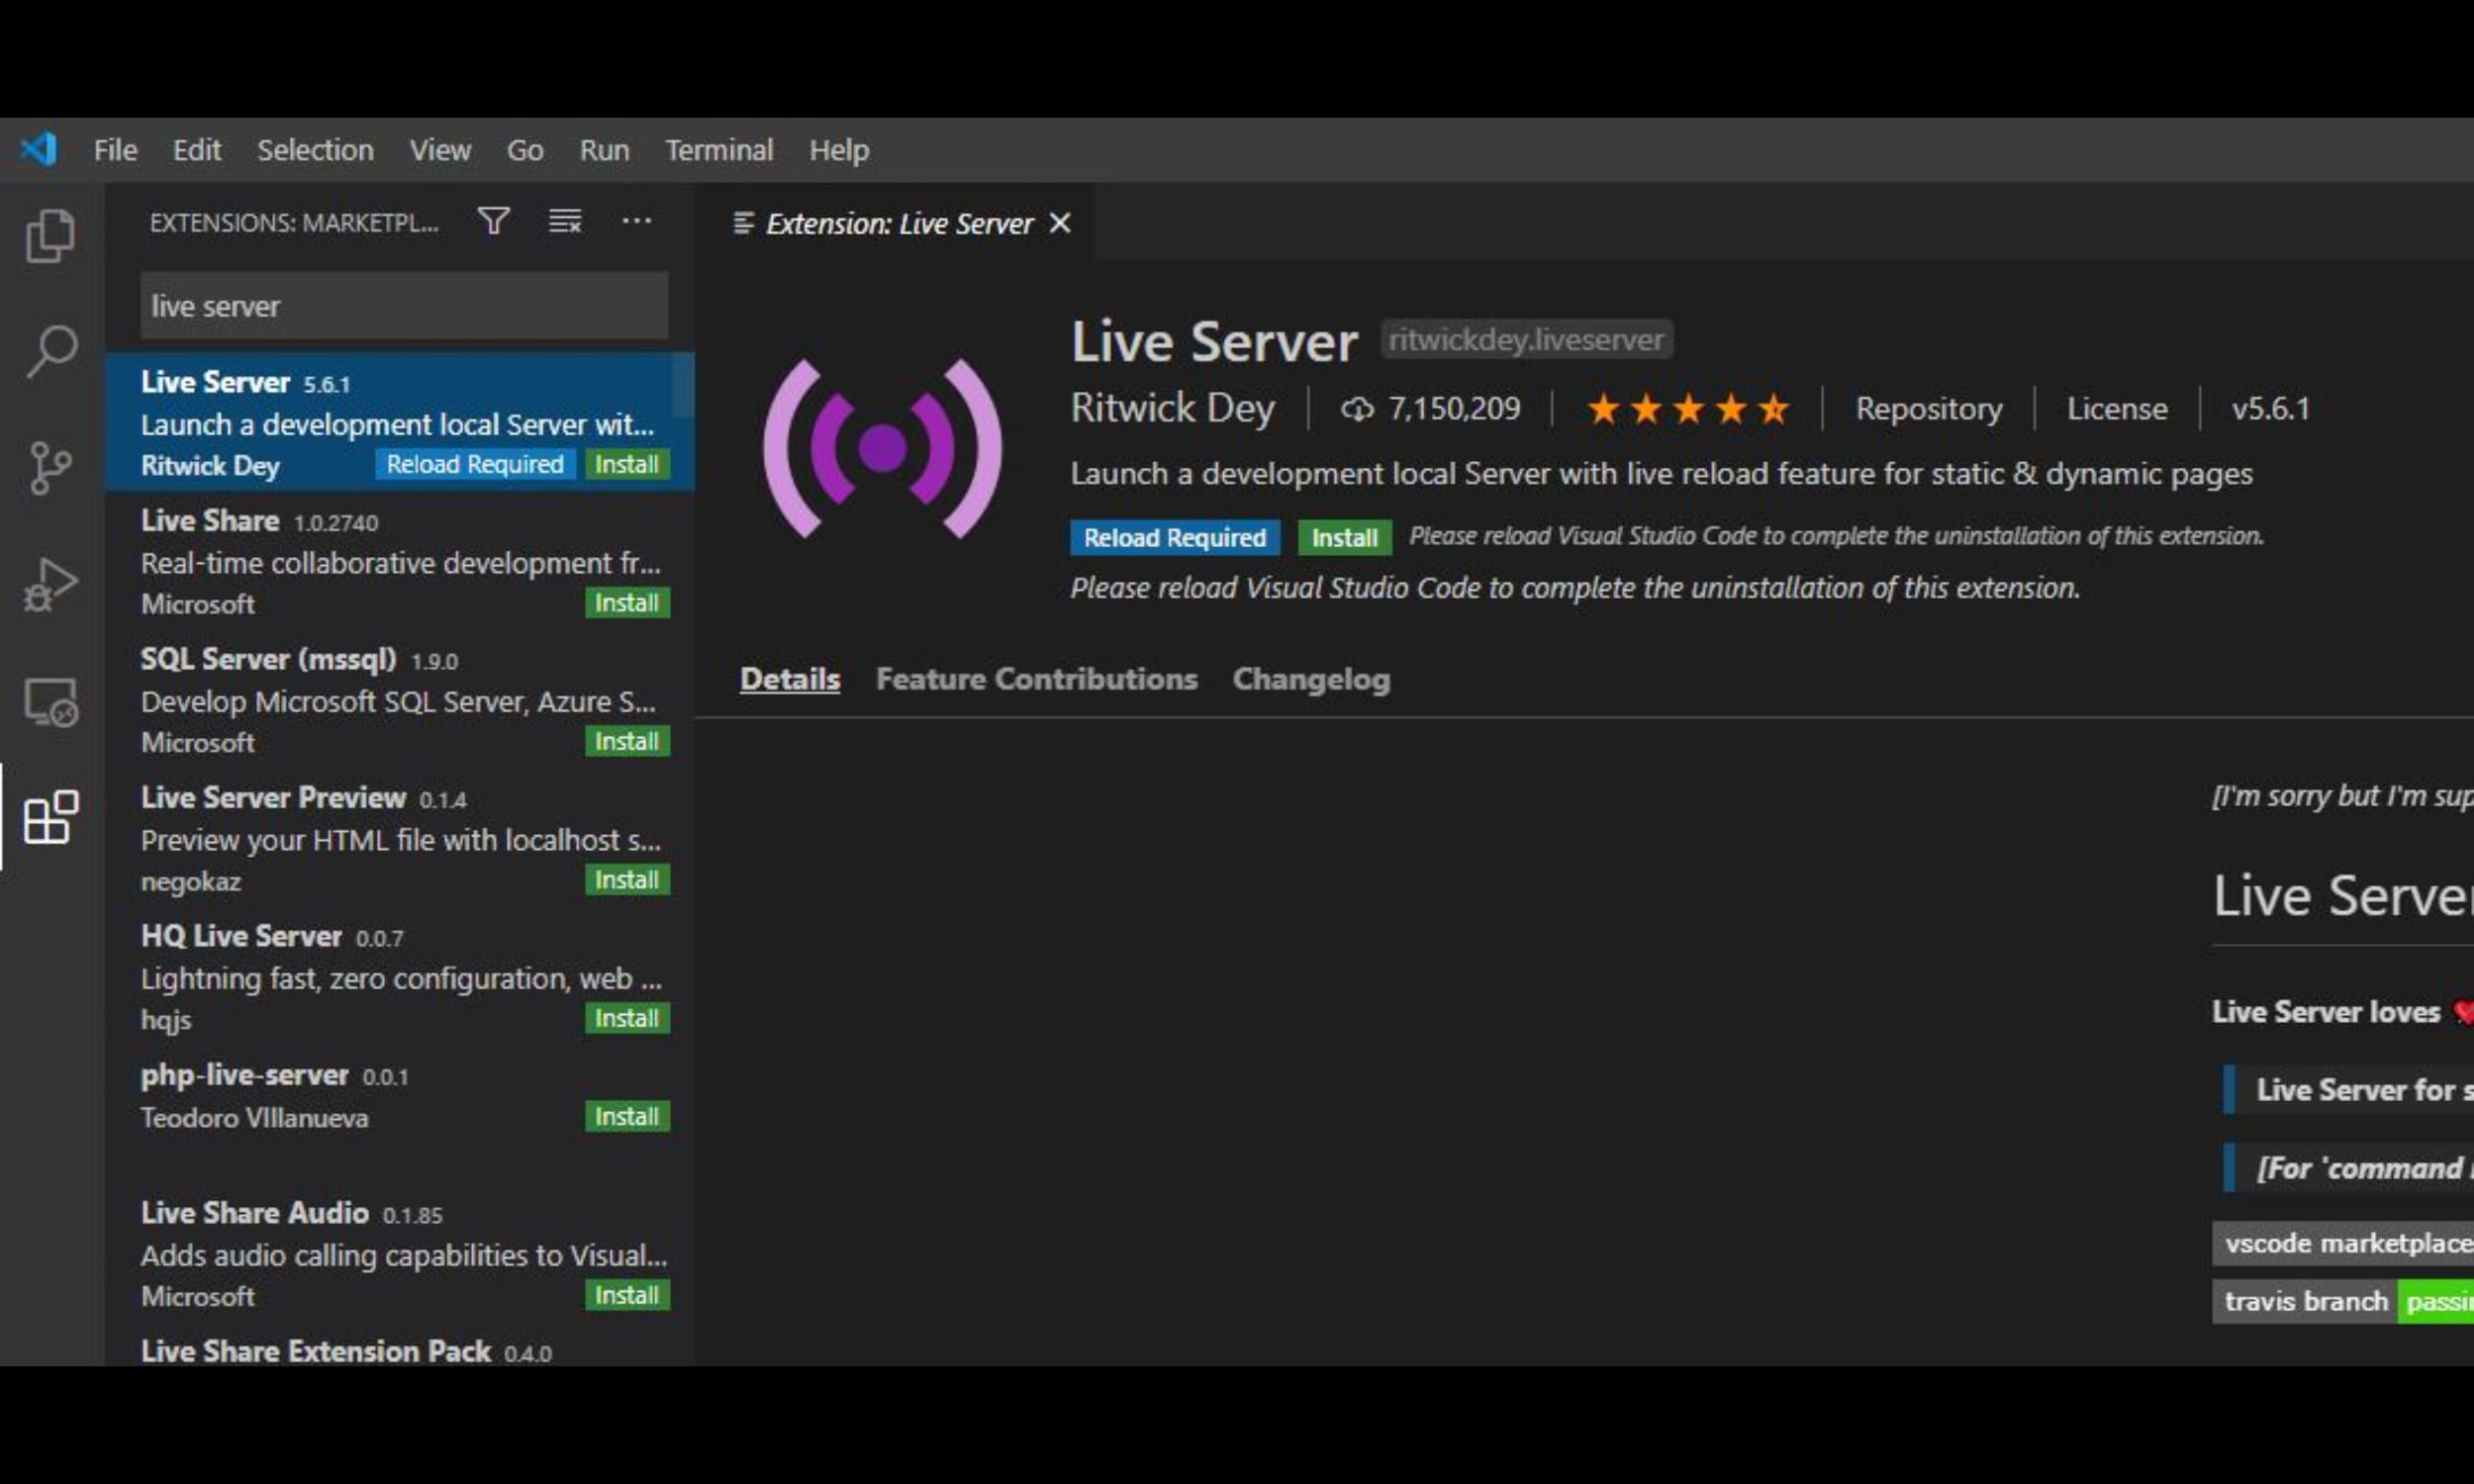Screen dimensions: 2474x1484
Task: Open the Repository link
Action: click(x=1928, y=409)
